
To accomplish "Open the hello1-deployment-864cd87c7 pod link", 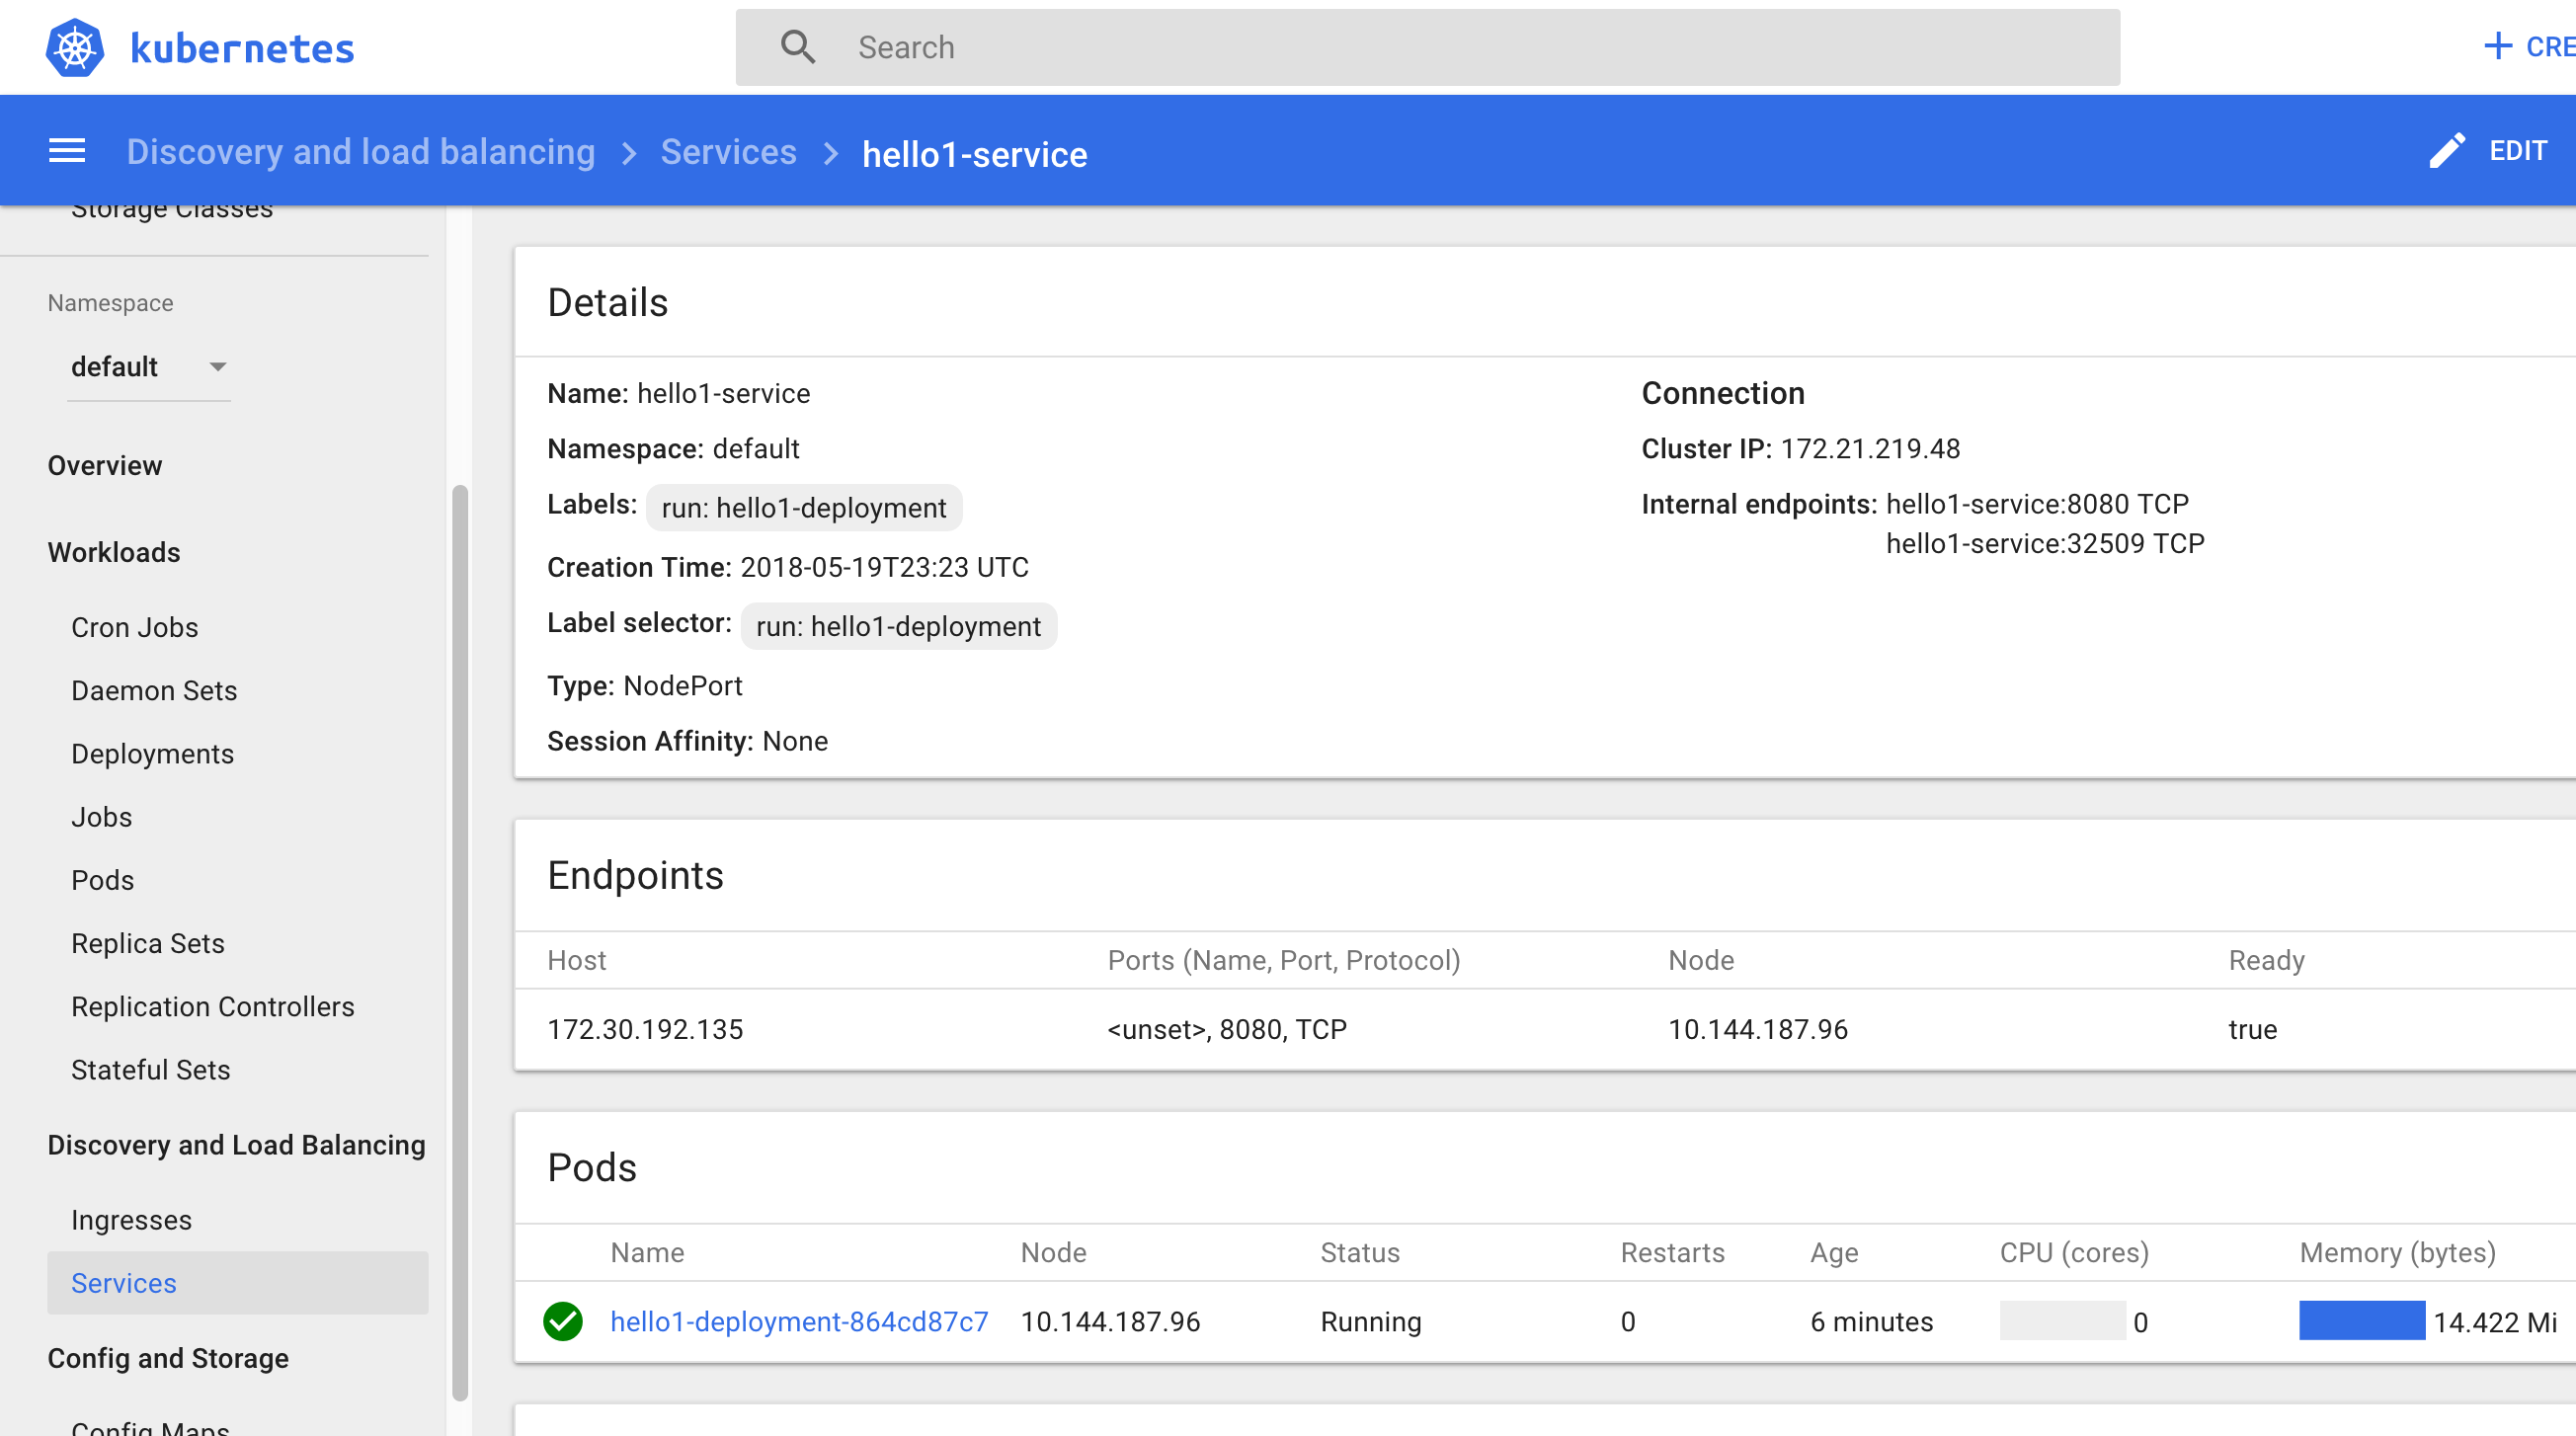I will pos(798,1321).
